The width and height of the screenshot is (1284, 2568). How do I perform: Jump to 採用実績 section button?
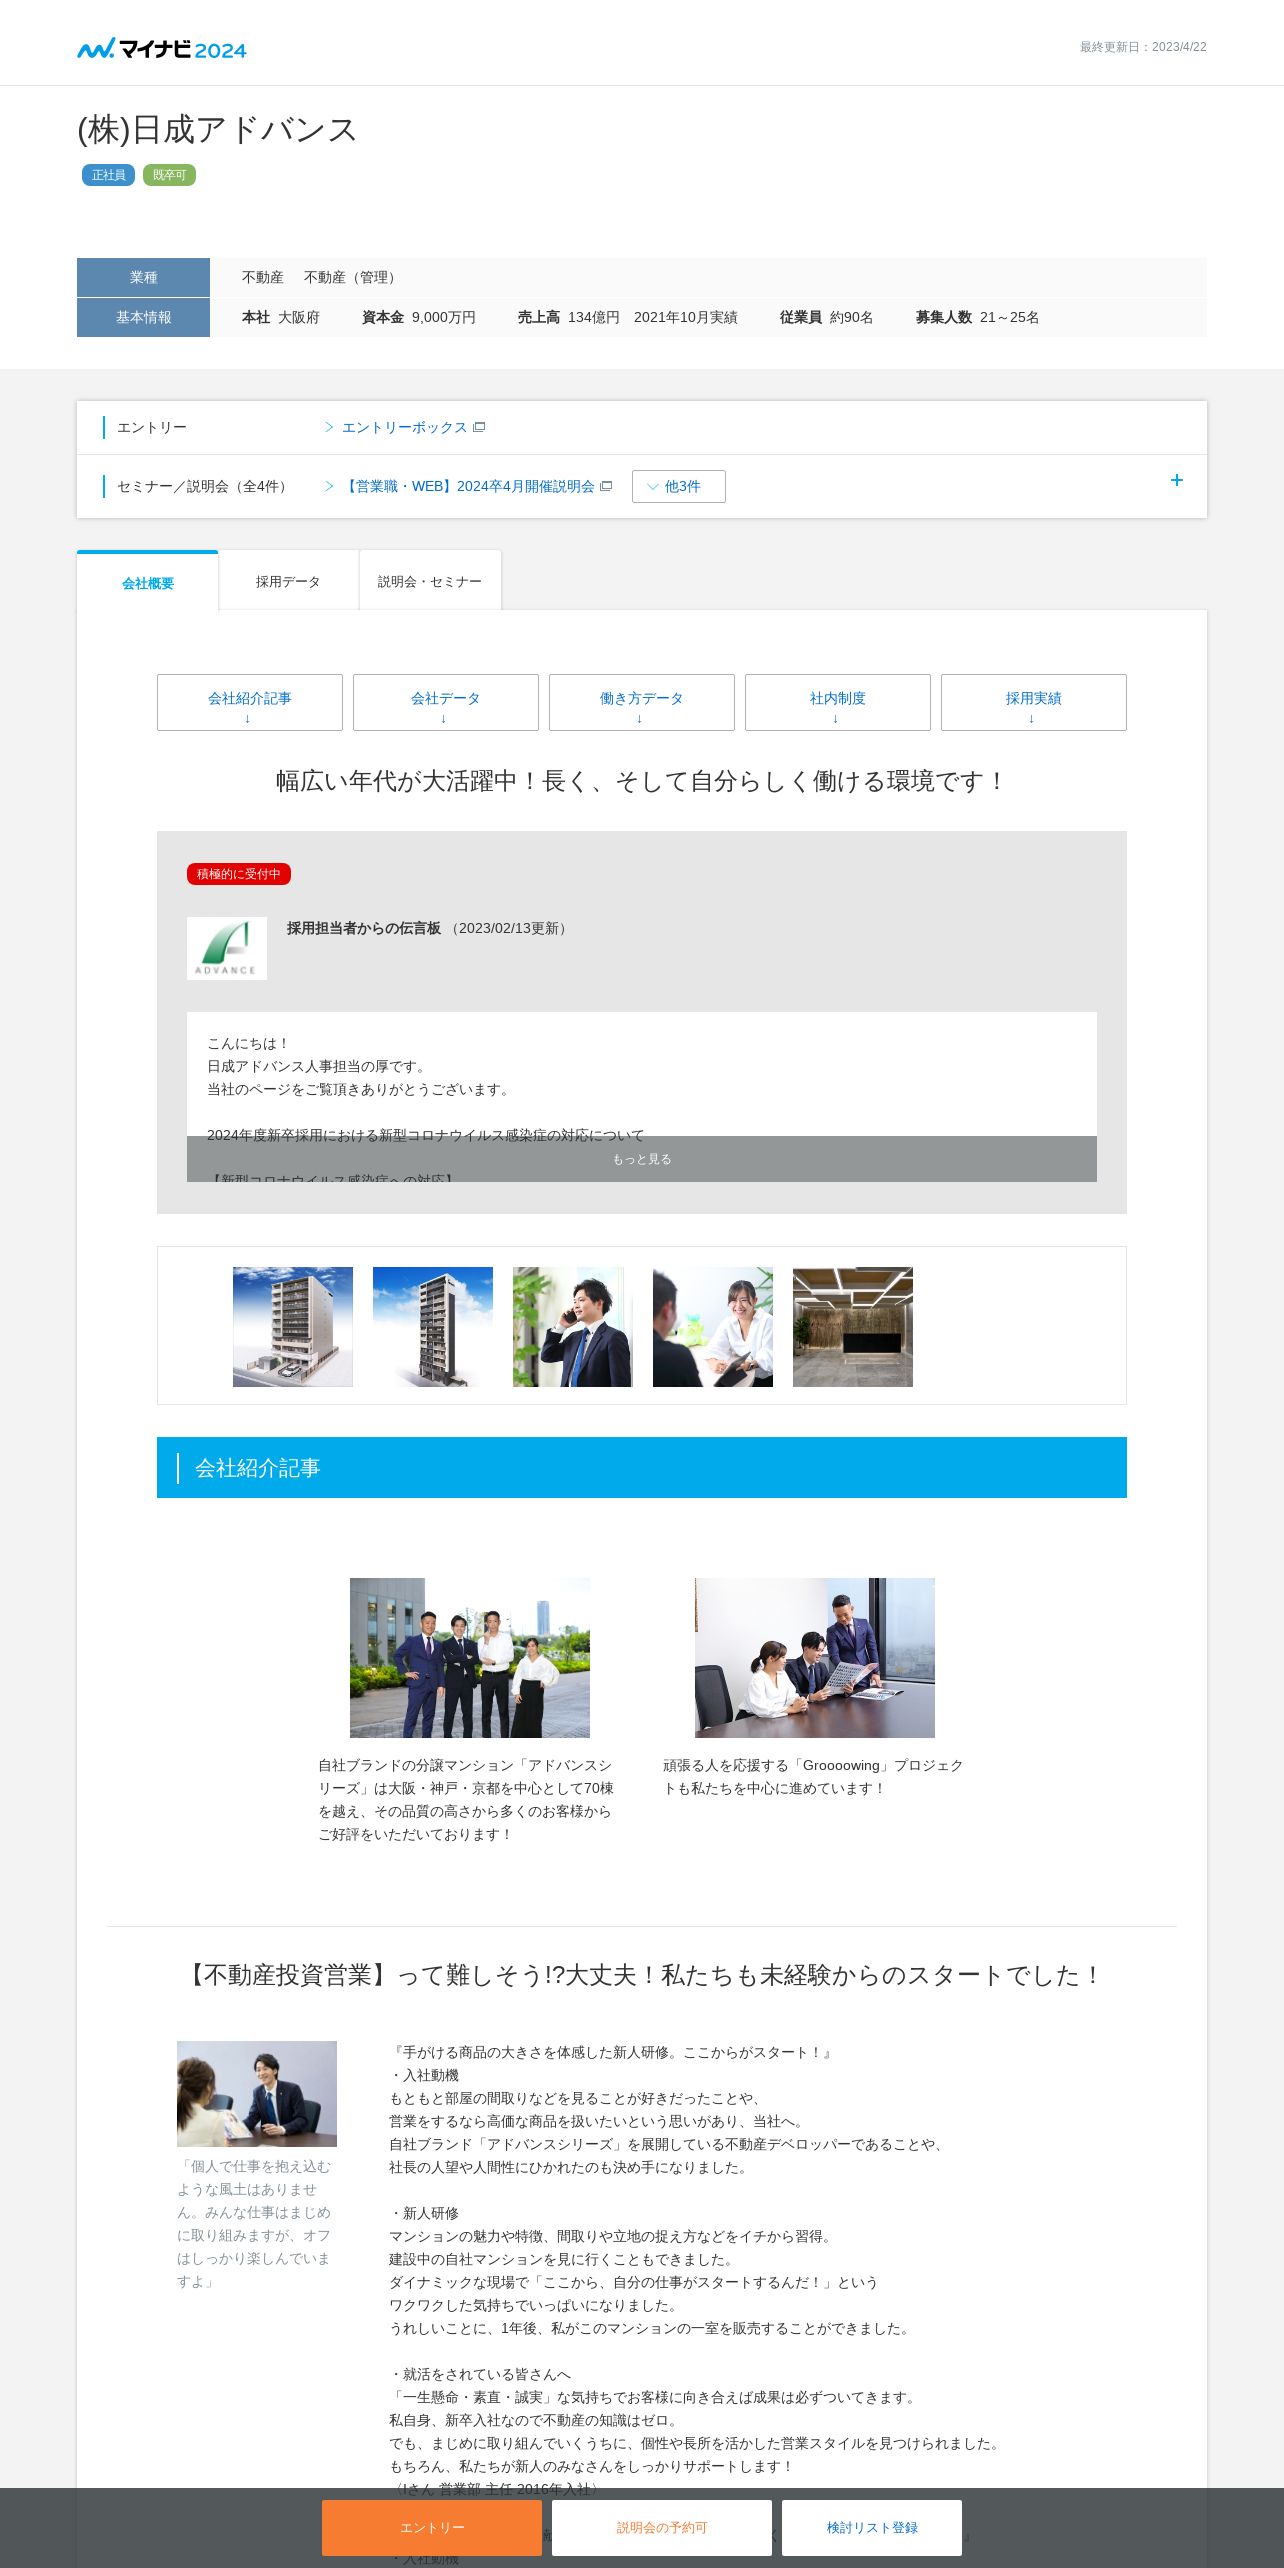[x=1034, y=702]
